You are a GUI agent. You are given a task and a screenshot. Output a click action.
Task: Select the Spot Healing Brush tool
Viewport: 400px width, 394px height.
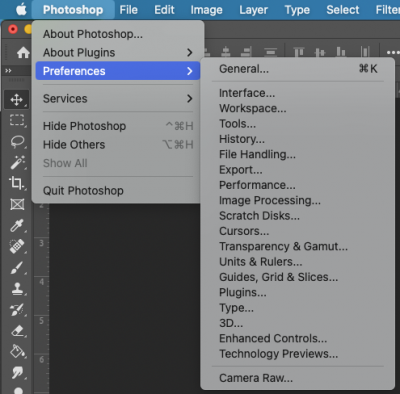click(x=17, y=246)
